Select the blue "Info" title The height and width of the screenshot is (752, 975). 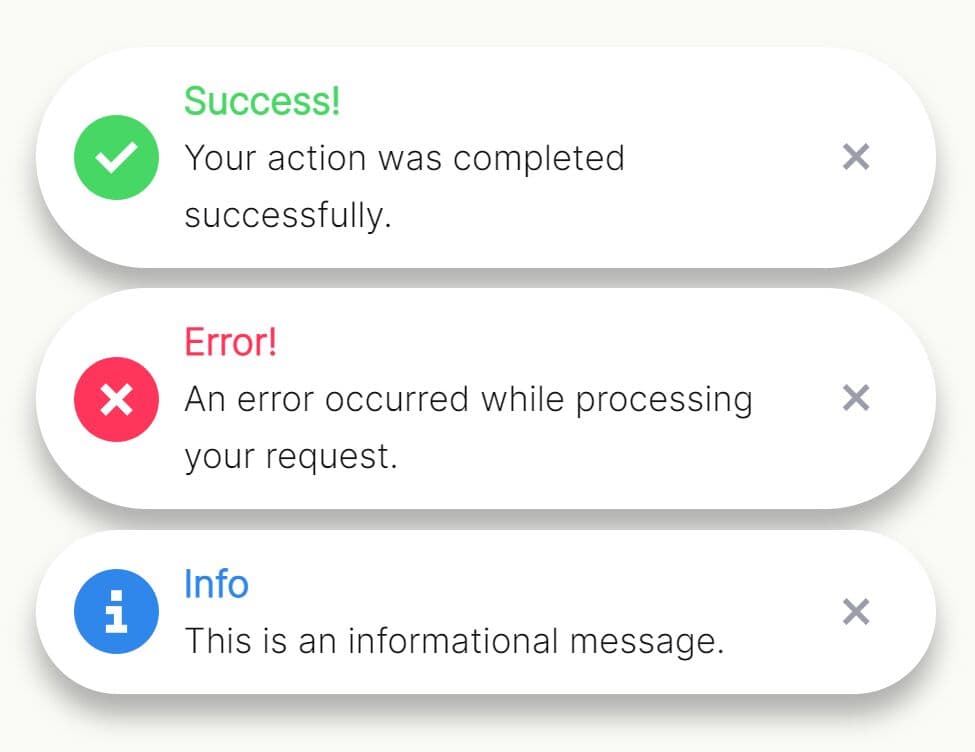(x=216, y=584)
